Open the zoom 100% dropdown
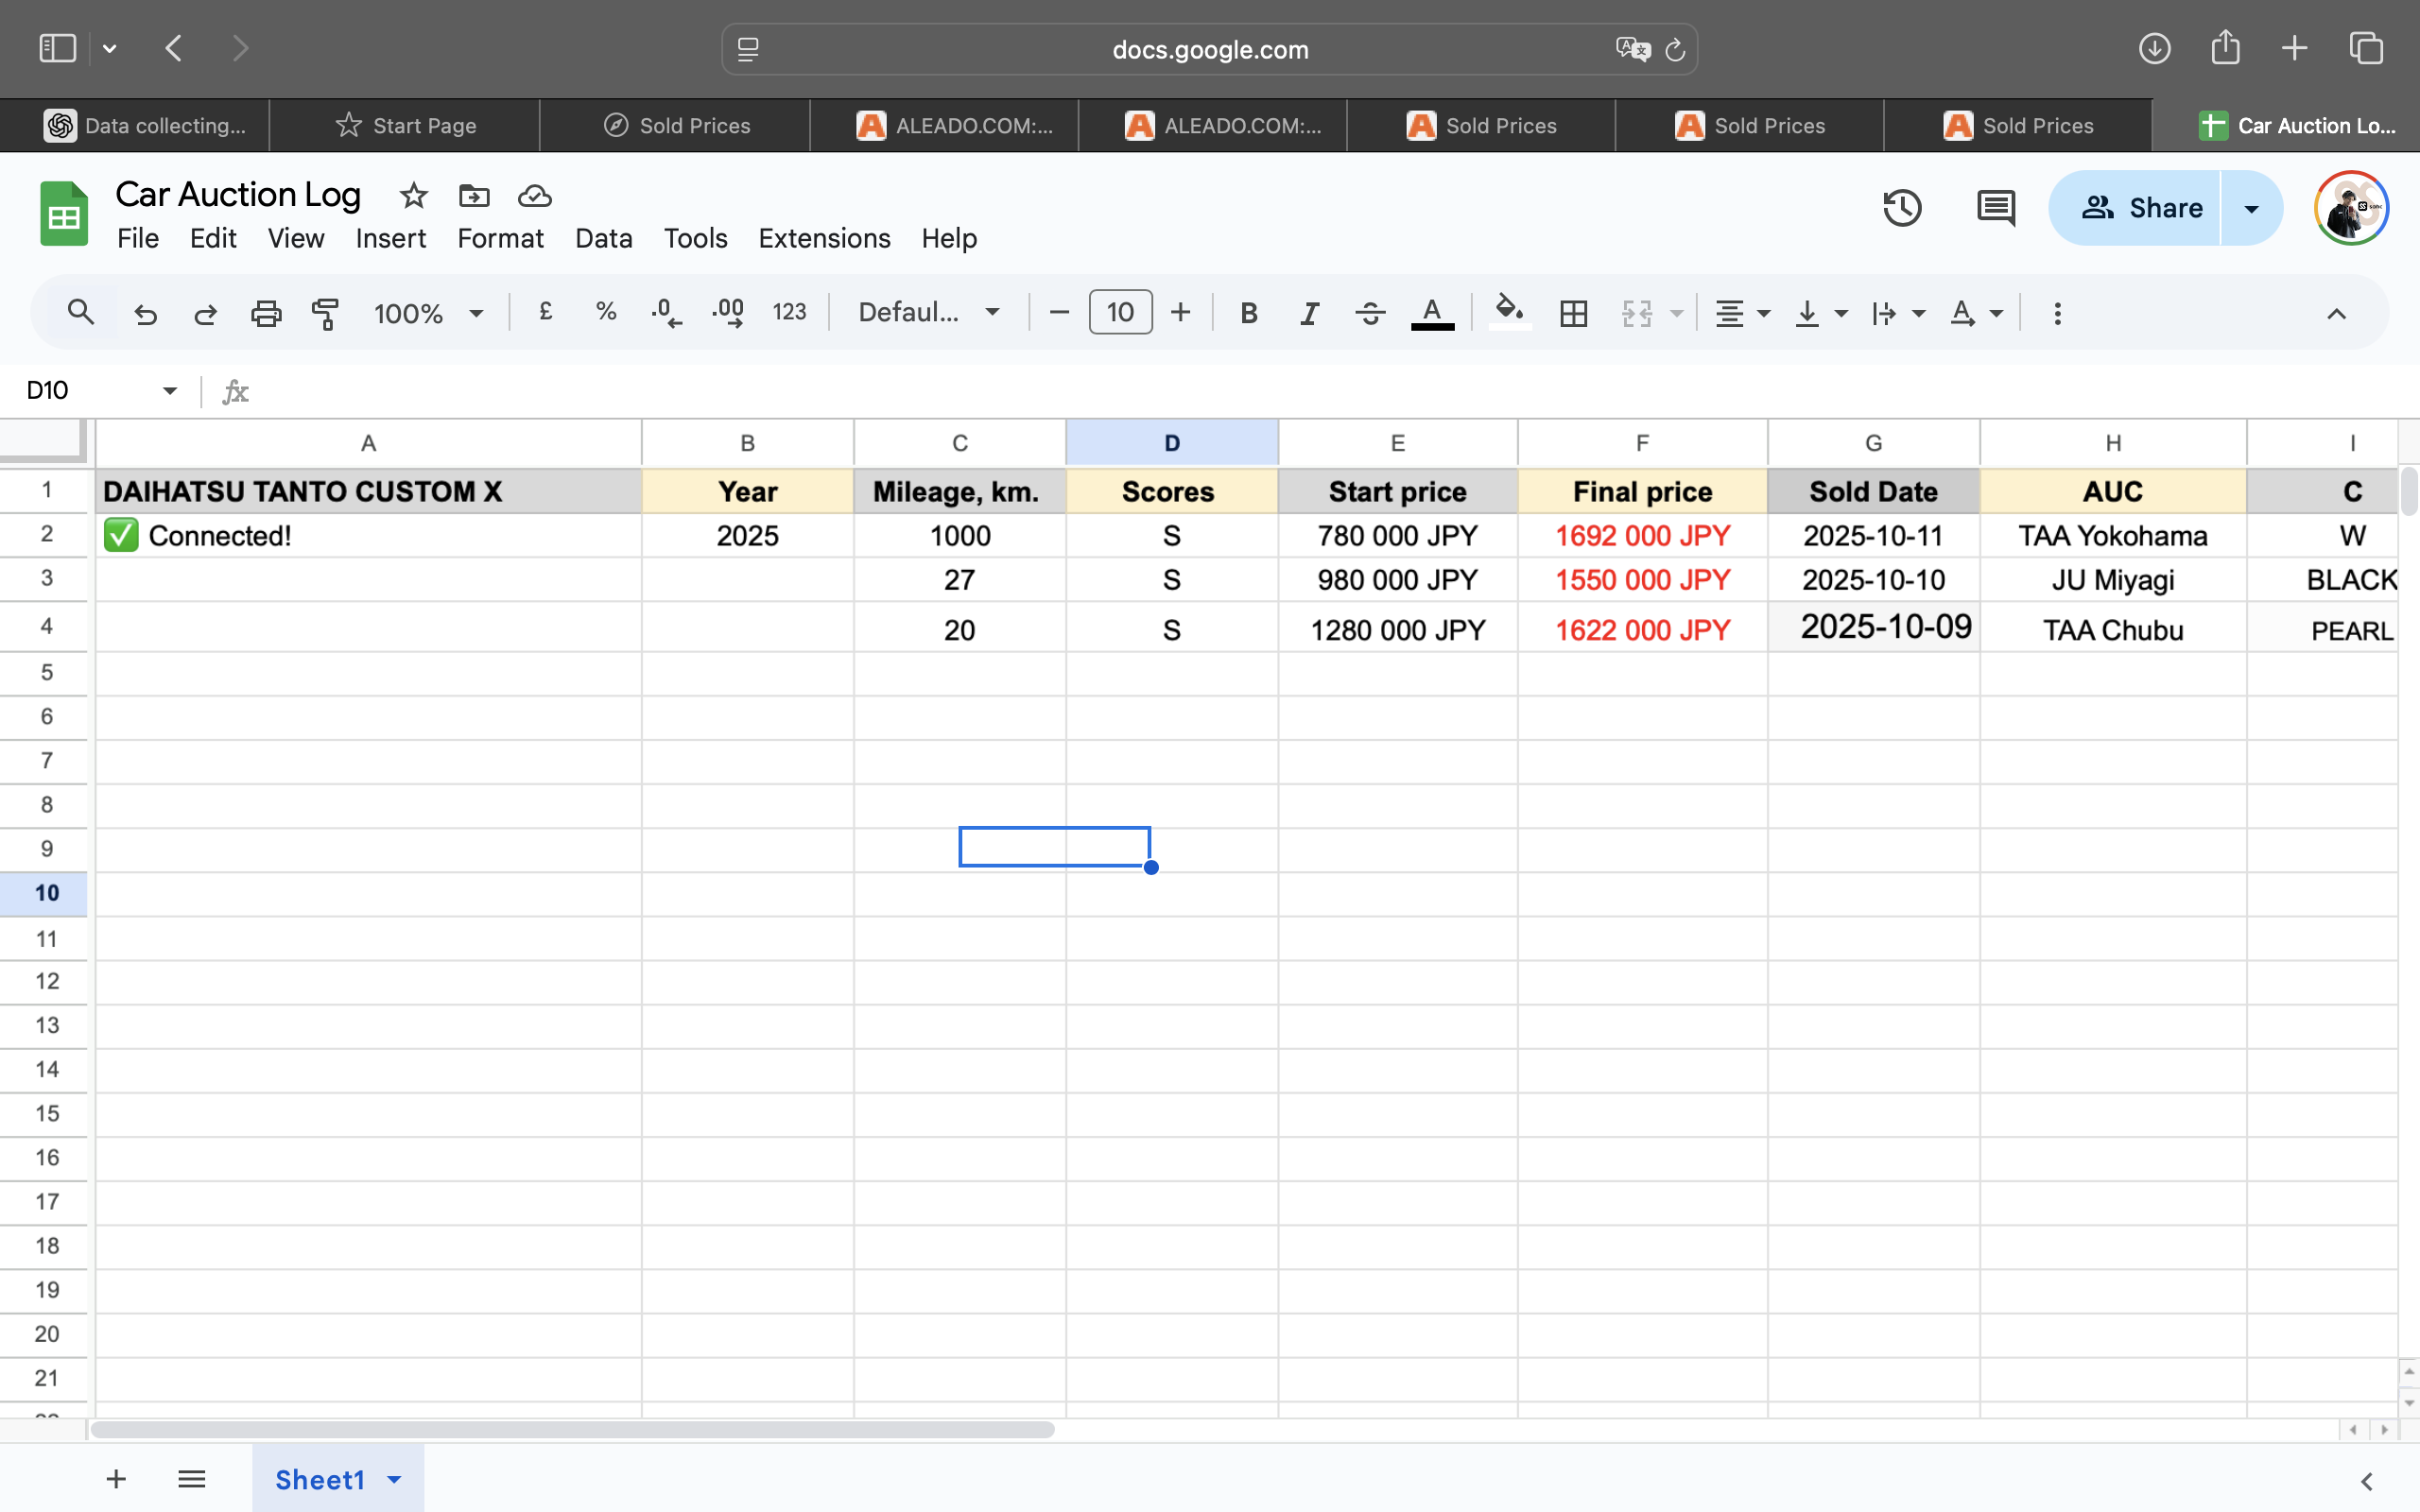Screen dimensions: 2420x1512 pyautogui.click(x=428, y=313)
